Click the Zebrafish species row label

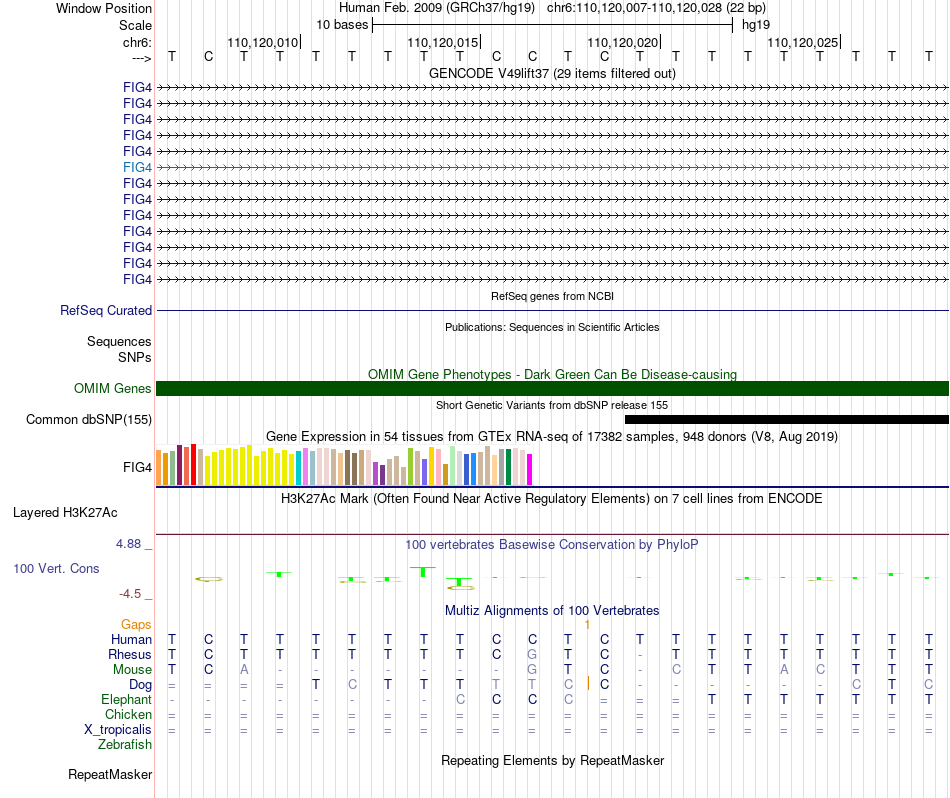click(125, 744)
